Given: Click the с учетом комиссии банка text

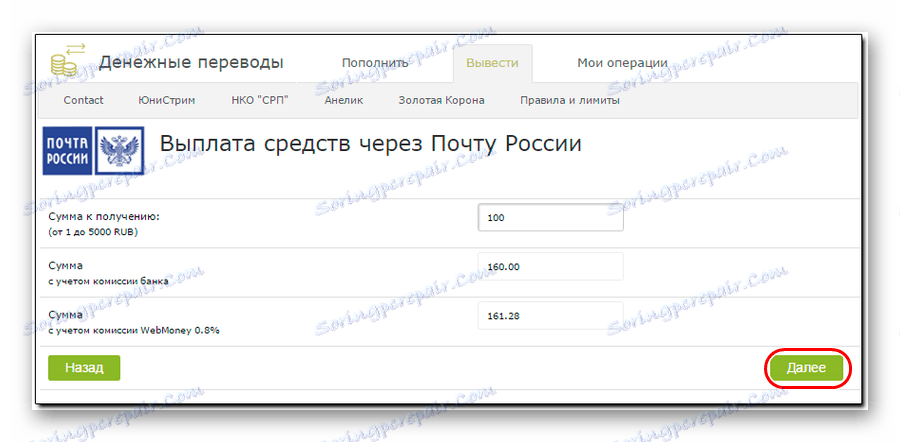Looking at the screenshot, I should pos(109,281).
